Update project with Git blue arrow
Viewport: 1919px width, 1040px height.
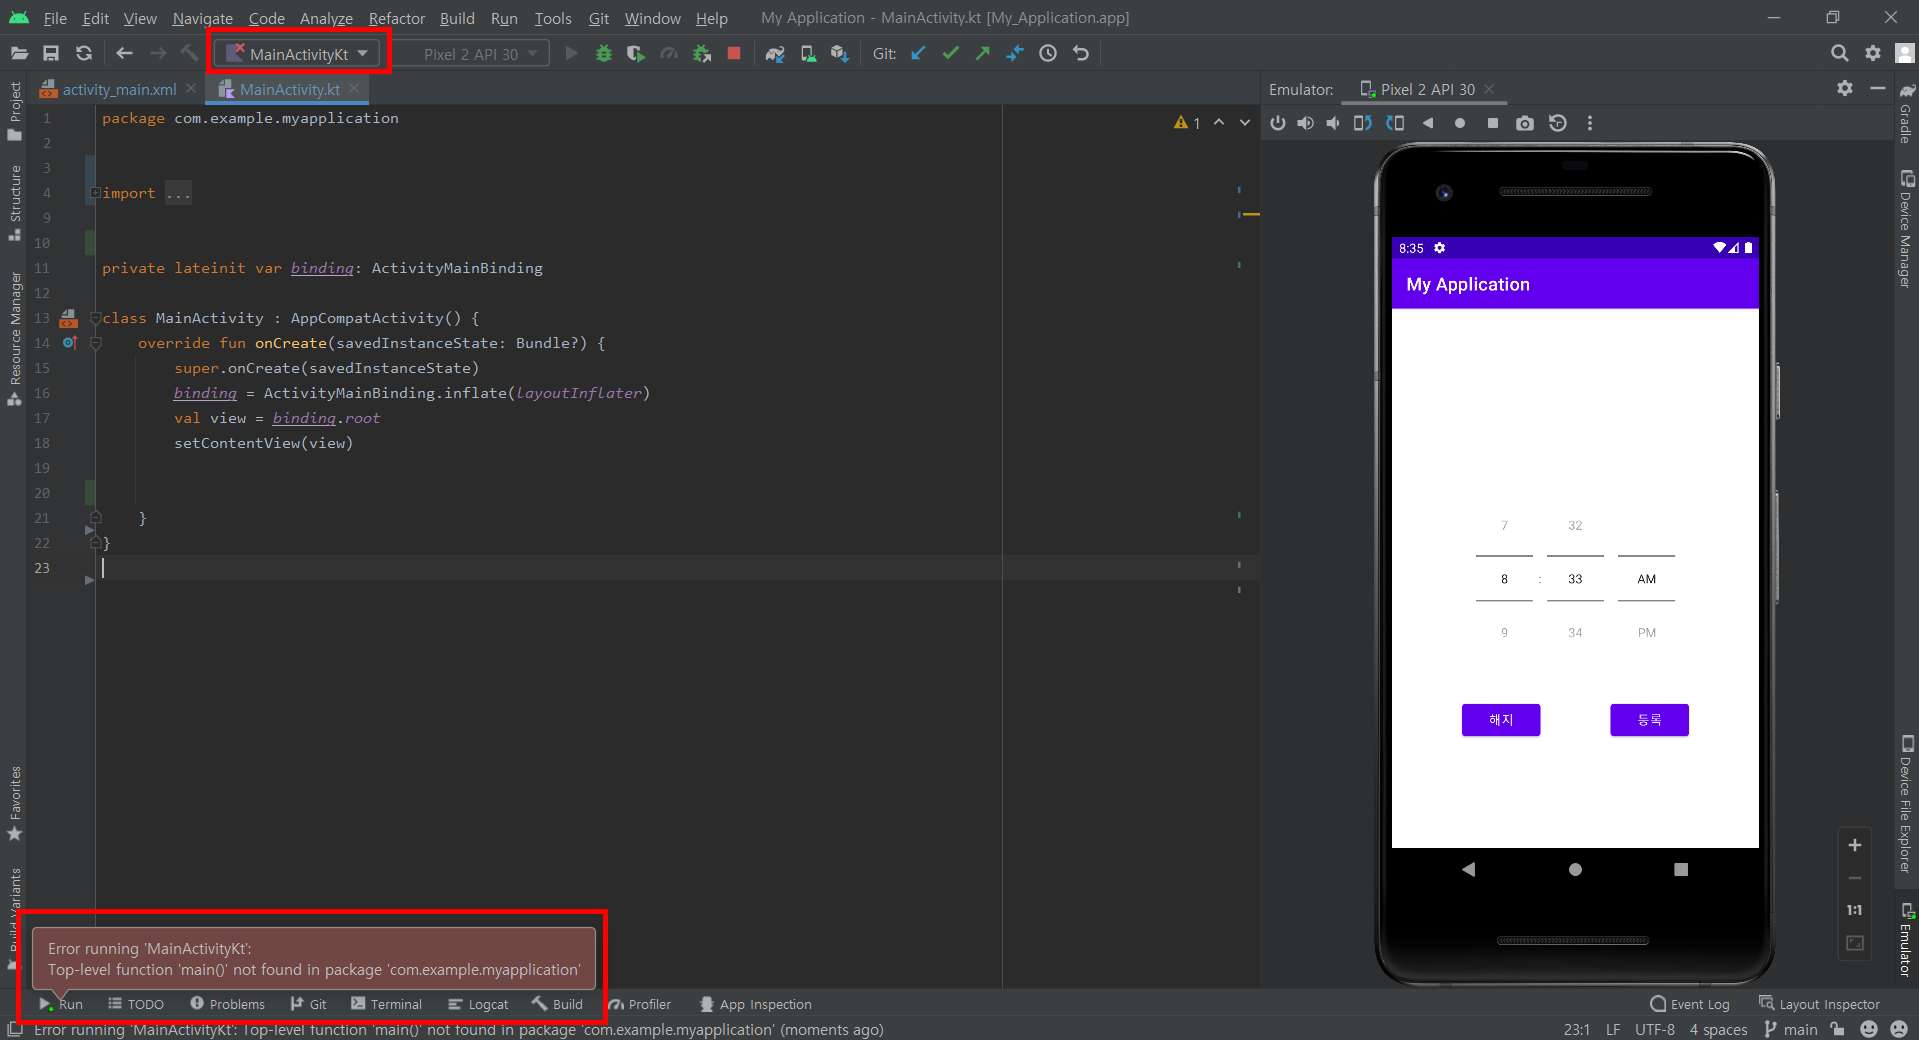(x=918, y=53)
